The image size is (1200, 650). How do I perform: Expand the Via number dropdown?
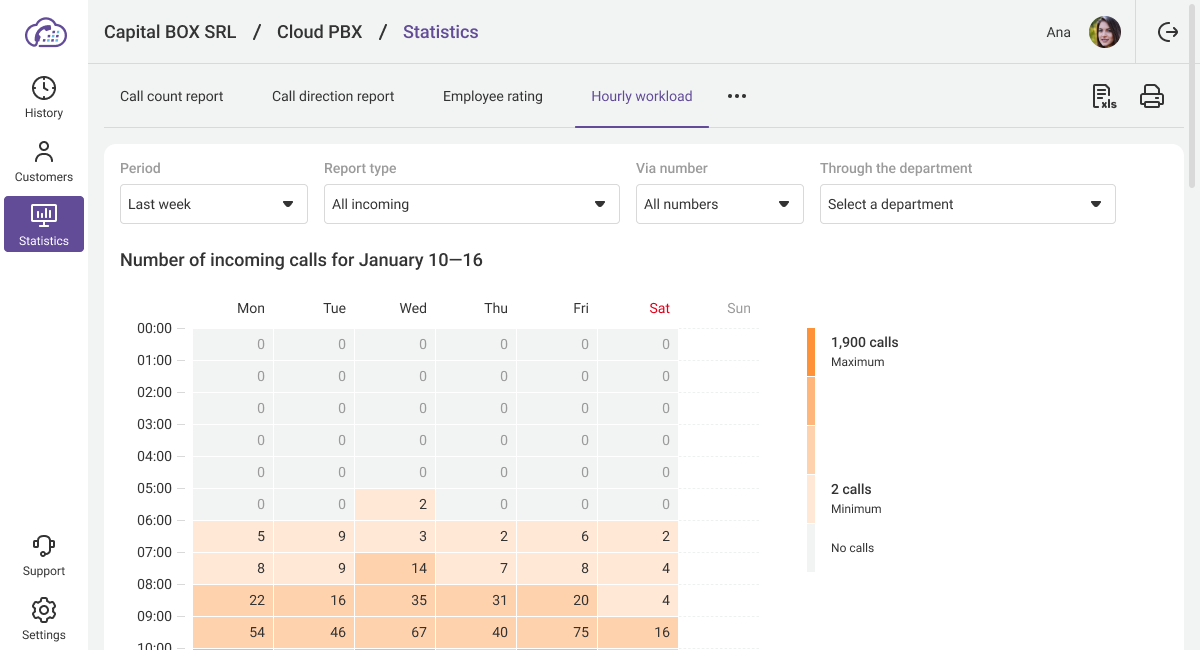tap(719, 204)
